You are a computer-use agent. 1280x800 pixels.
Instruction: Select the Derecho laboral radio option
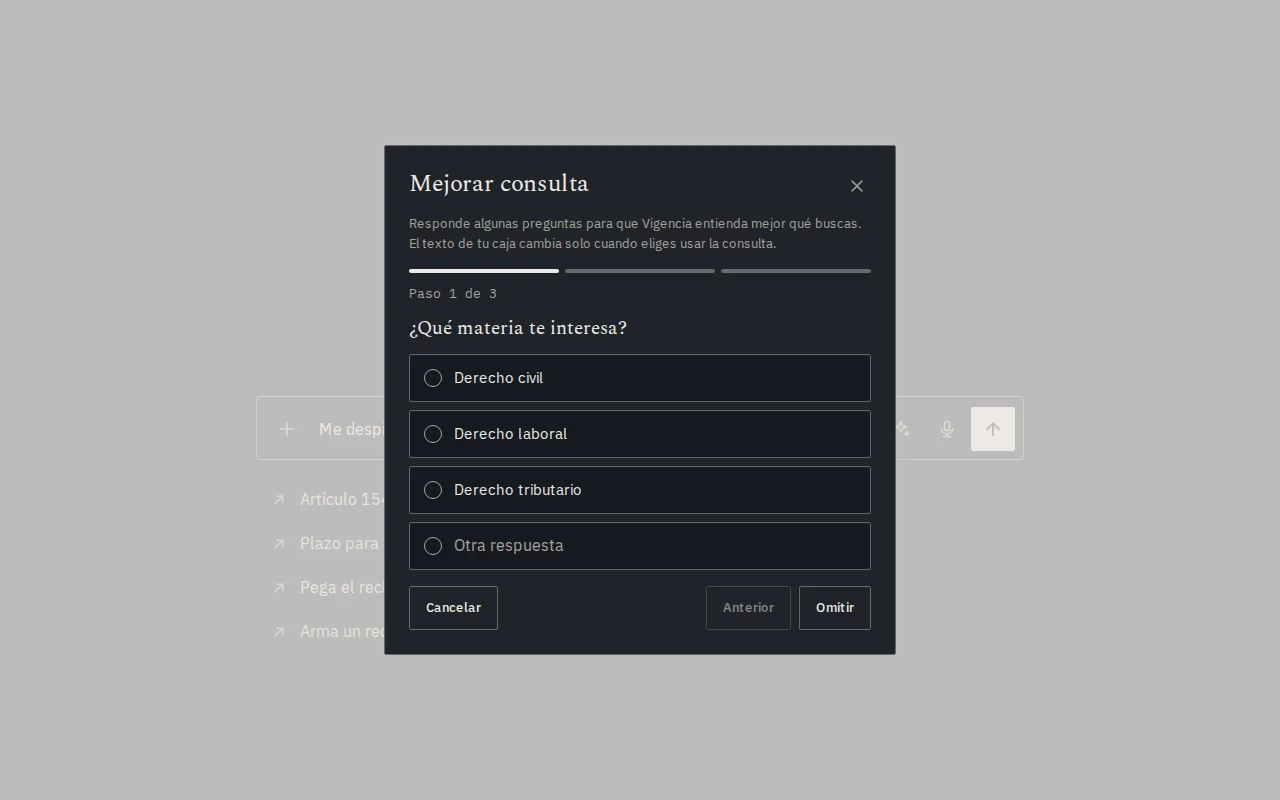point(640,434)
